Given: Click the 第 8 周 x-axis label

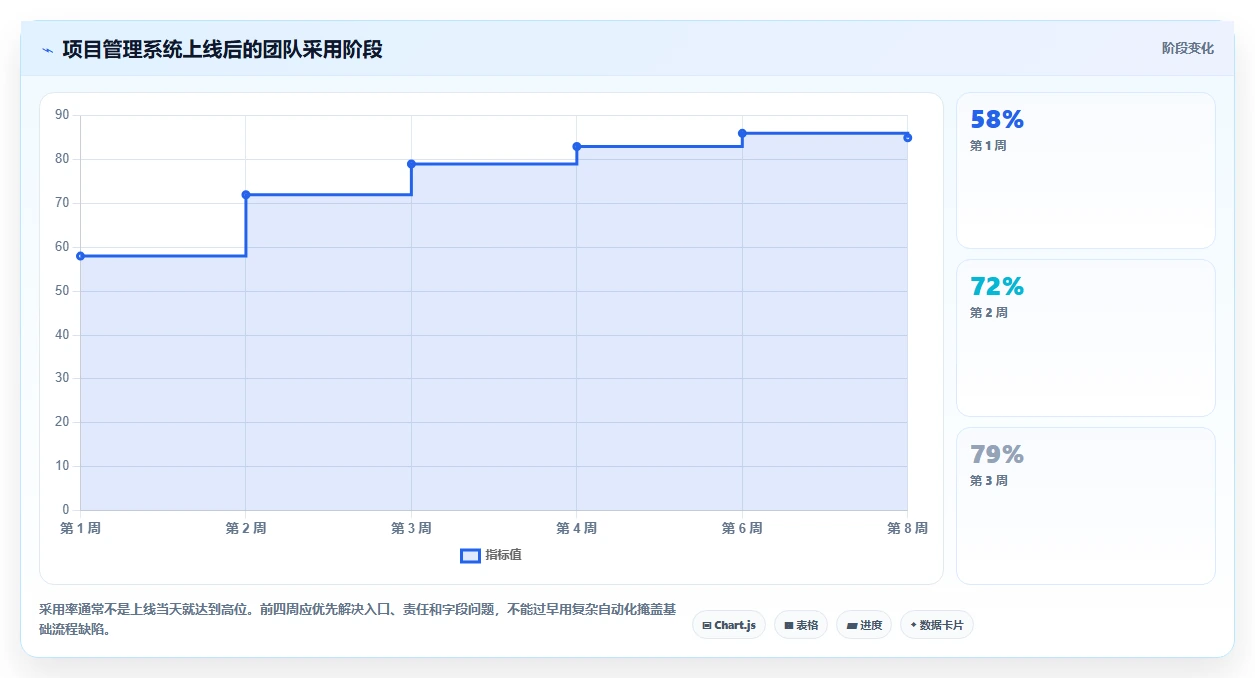Looking at the screenshot, I should coord(907,528).
